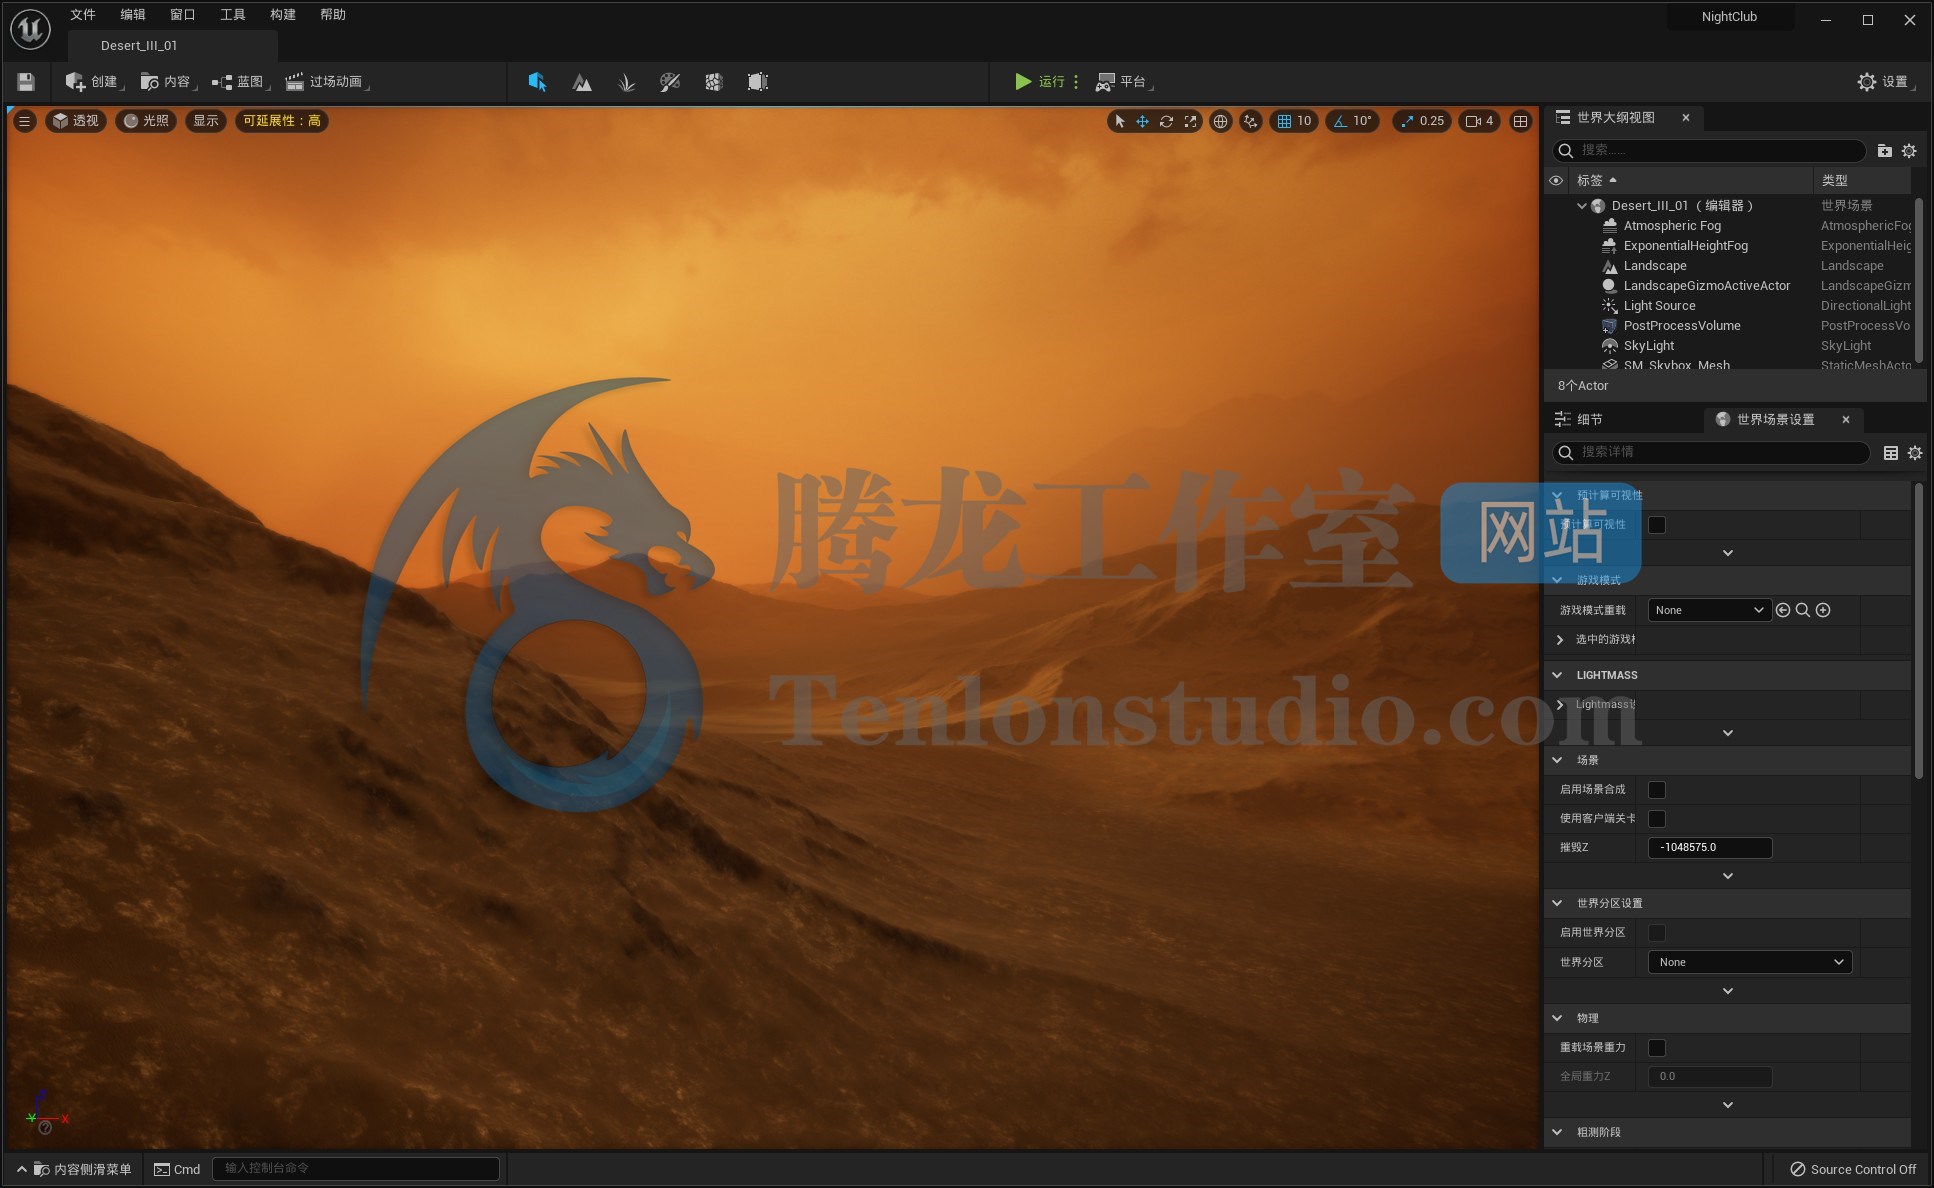1934x1188 pixels.
Task: Enable 启用场景合成 checkbox
Action: point(1657,790)
